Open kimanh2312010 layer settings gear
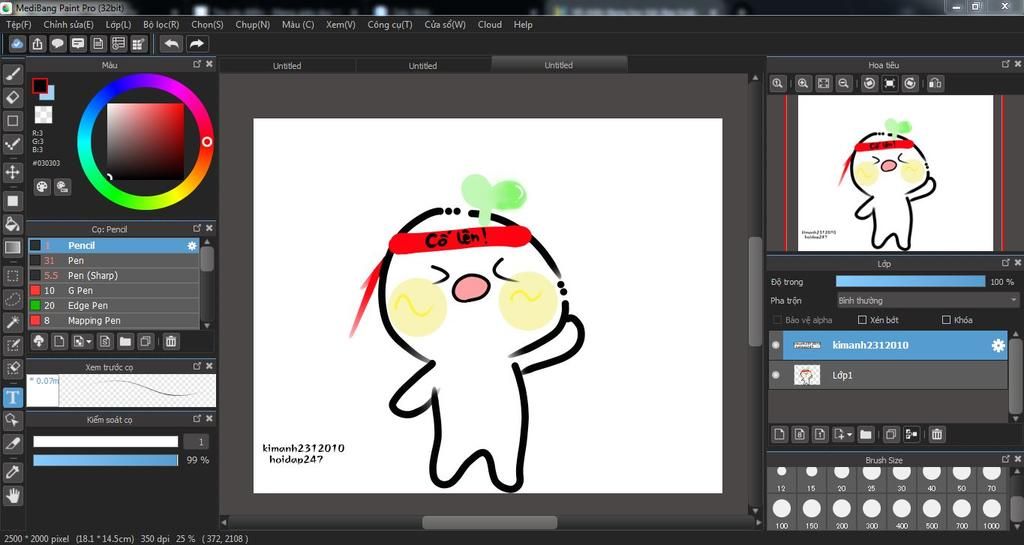The height and width of the screenshot is (545, 1024). click(x=998, y=345)
